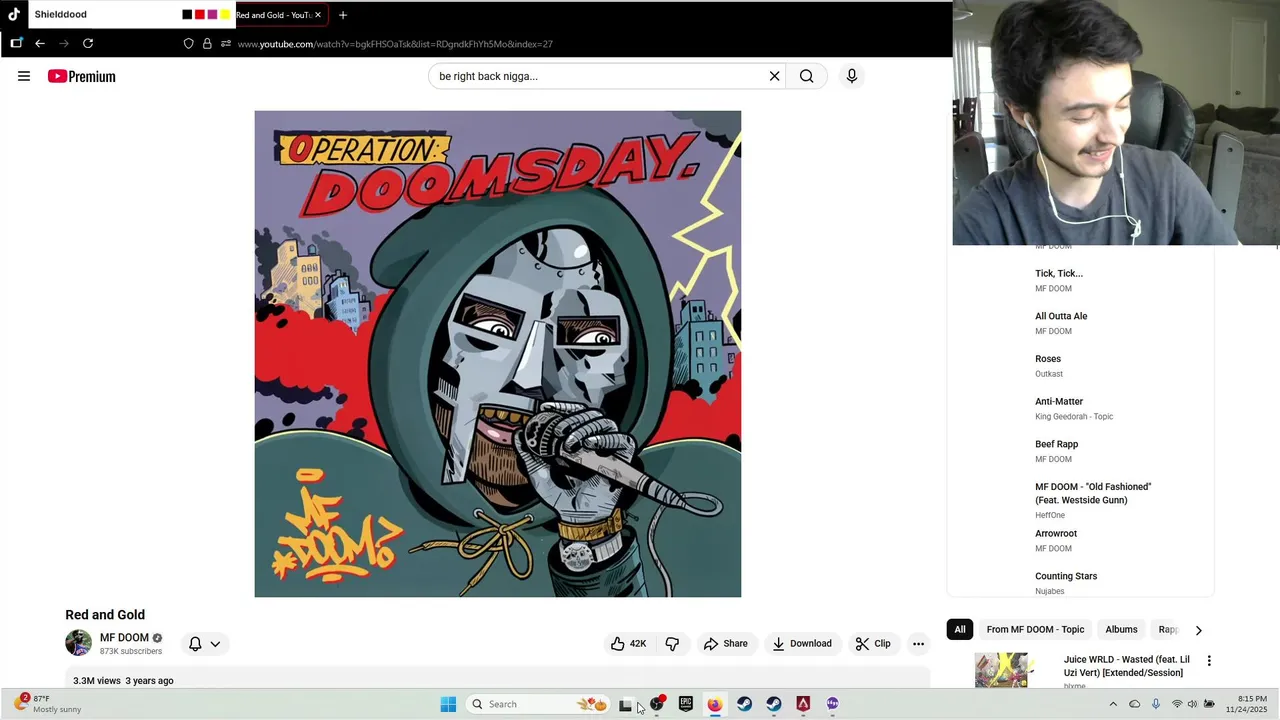Launch Apex Legends from the taskbar
The height and width of the screenshot is (720, 1280).
pyautogui.click(x=803, y=704)
